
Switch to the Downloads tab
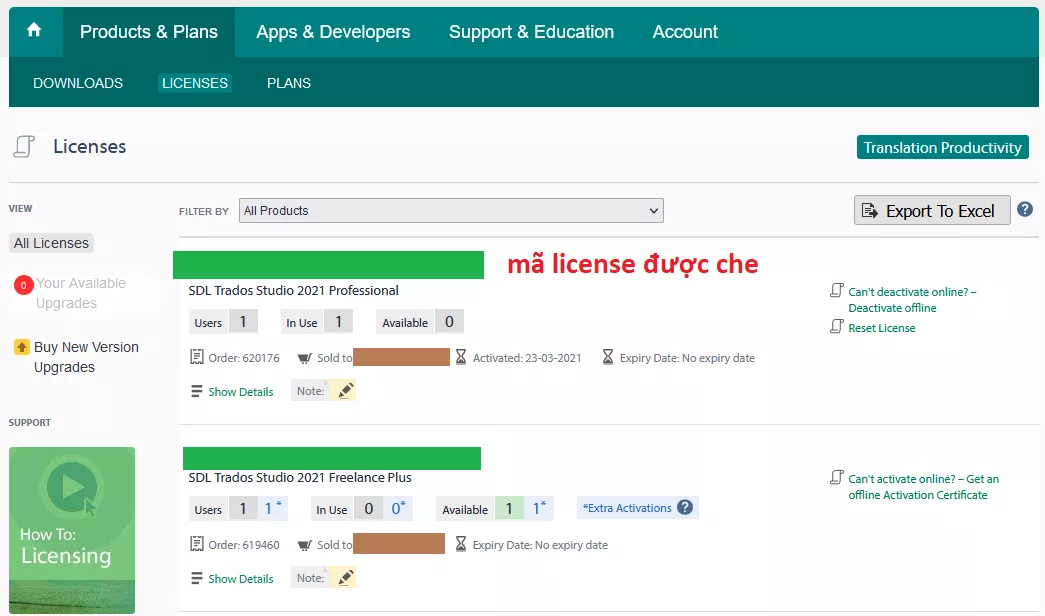(78, 83)
